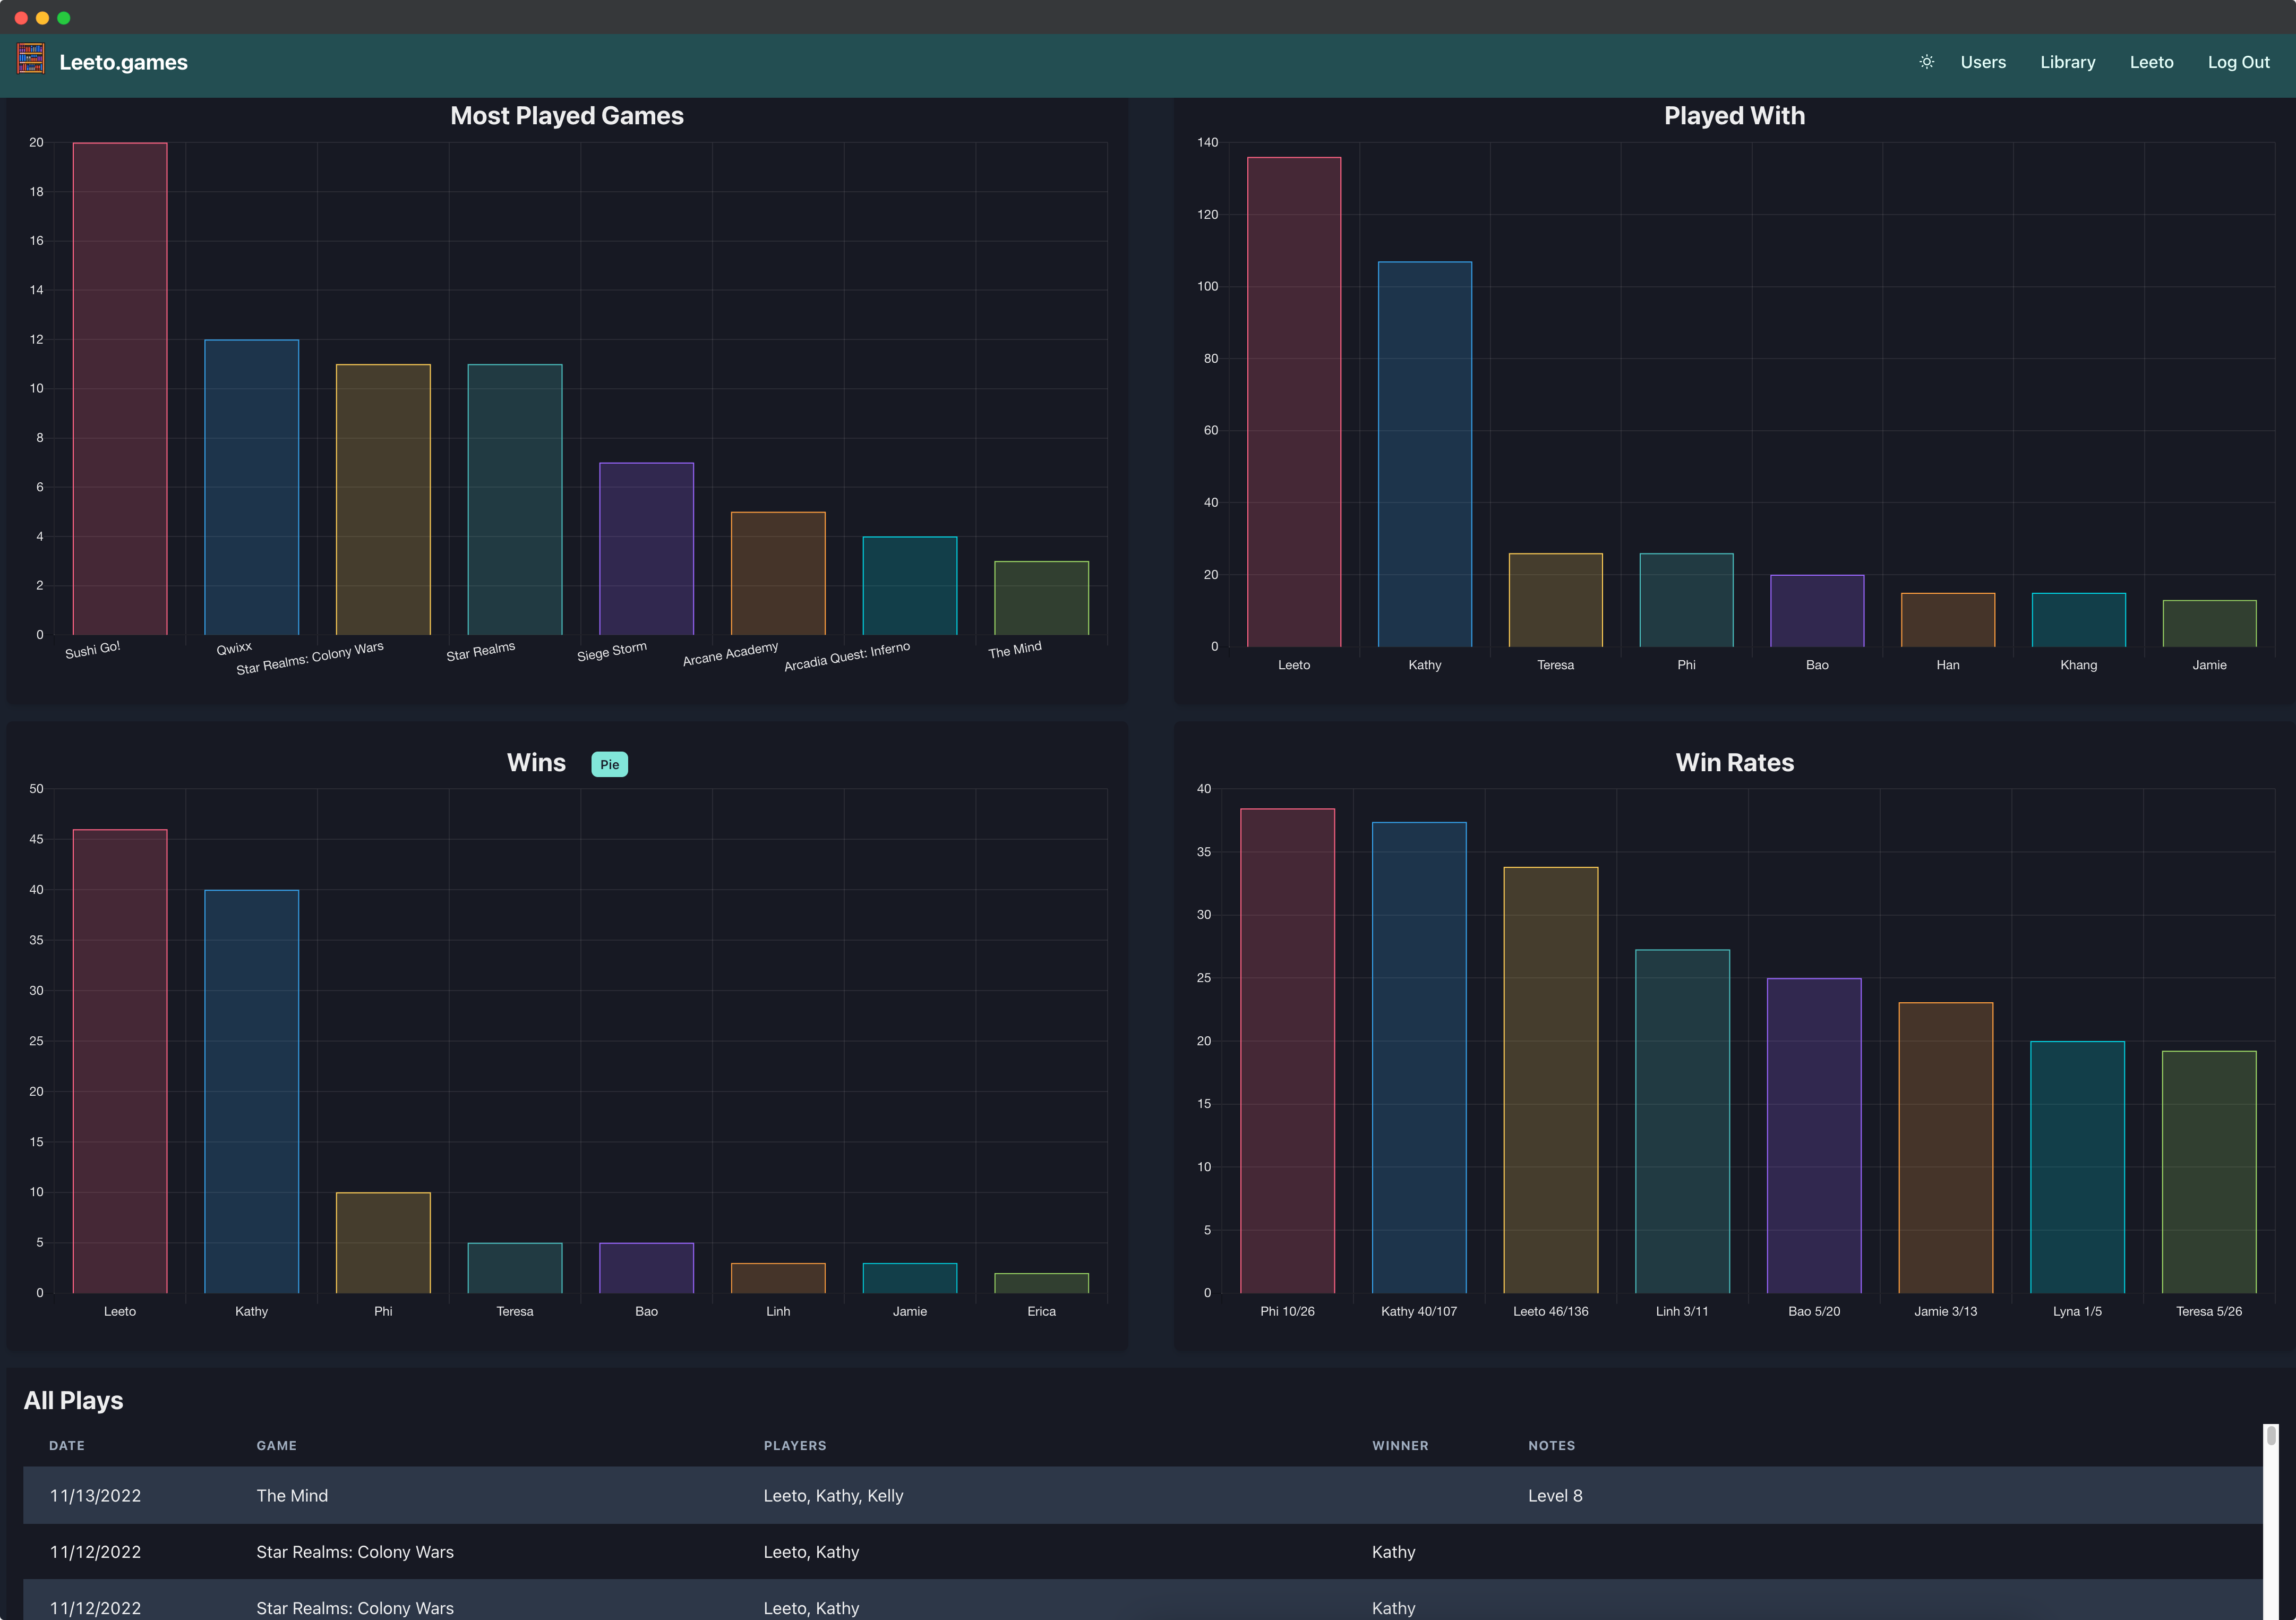Screen dimensions: 2296x1620
Task: Click the Teresa bar in Wins chart
Action: pyautogui.click(x=515, y=1268)
